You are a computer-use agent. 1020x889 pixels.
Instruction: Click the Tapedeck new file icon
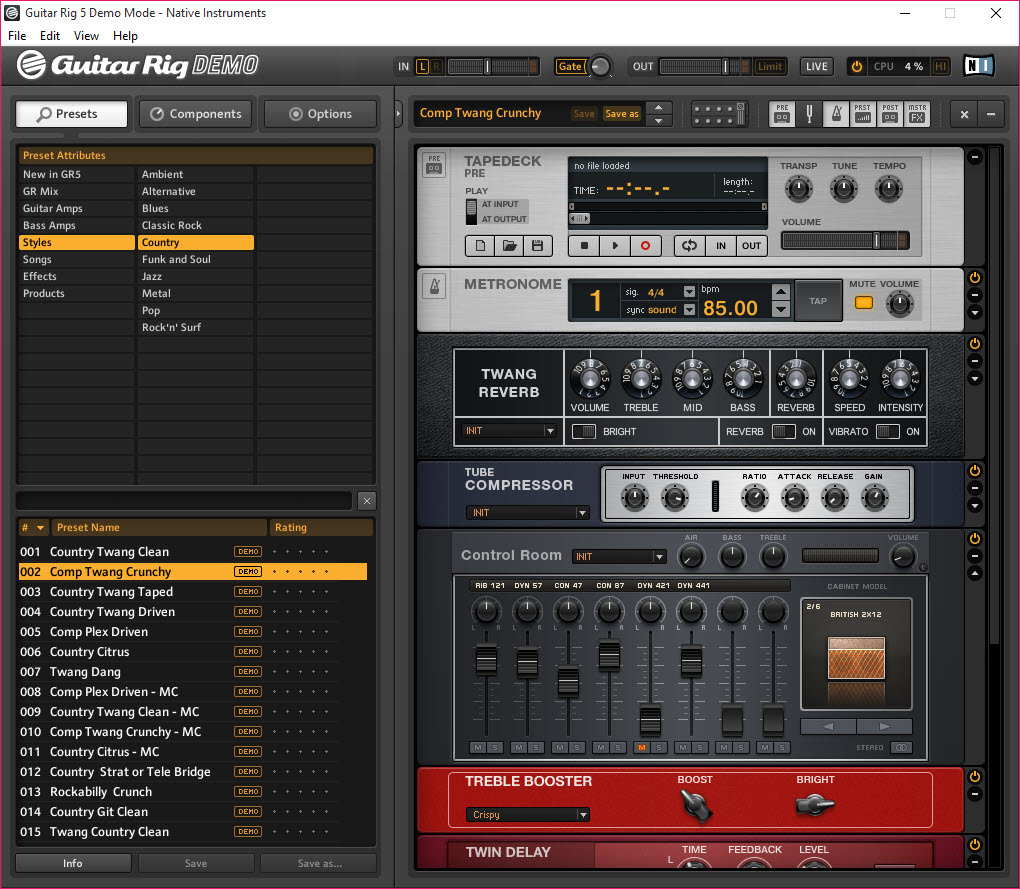[480, 246]
